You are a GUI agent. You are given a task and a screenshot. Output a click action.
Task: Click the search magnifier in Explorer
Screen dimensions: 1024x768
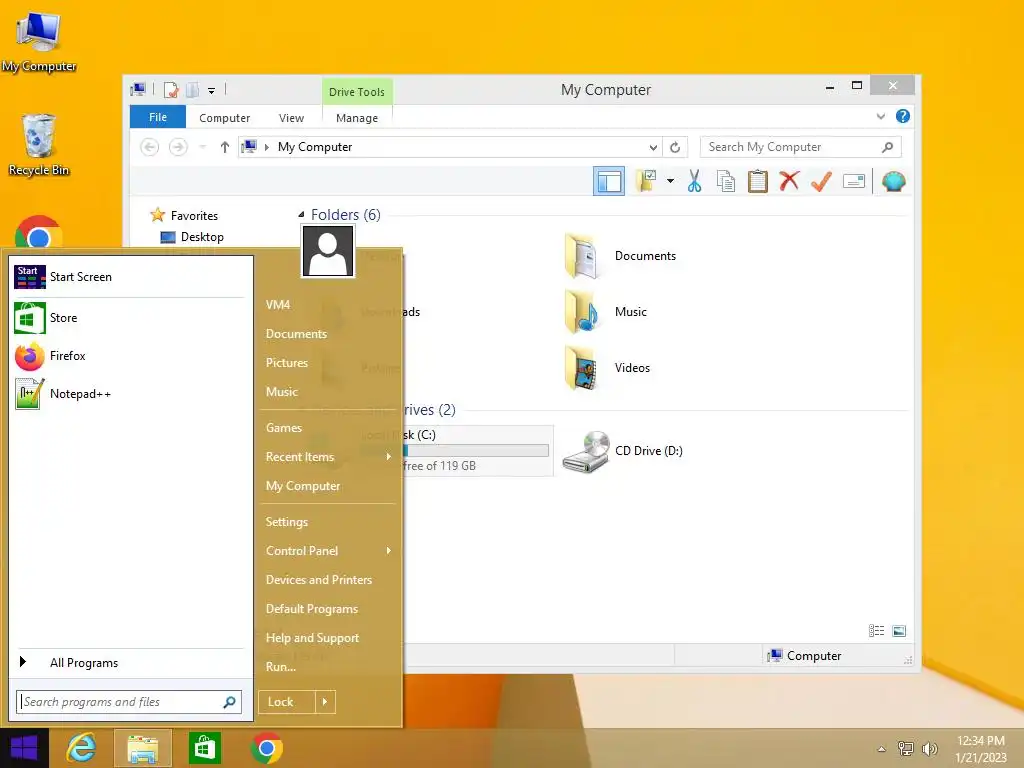click(887, 147)
